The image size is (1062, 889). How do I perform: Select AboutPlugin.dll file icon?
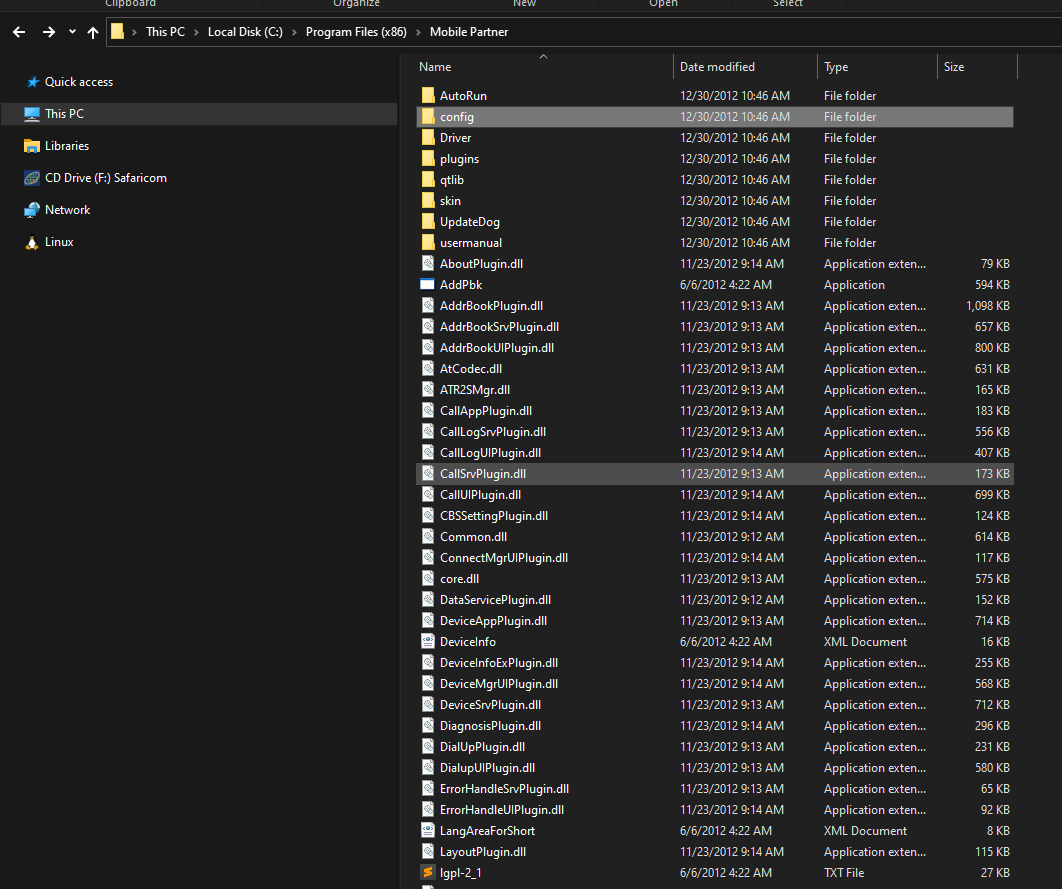[x=428, y=263]
